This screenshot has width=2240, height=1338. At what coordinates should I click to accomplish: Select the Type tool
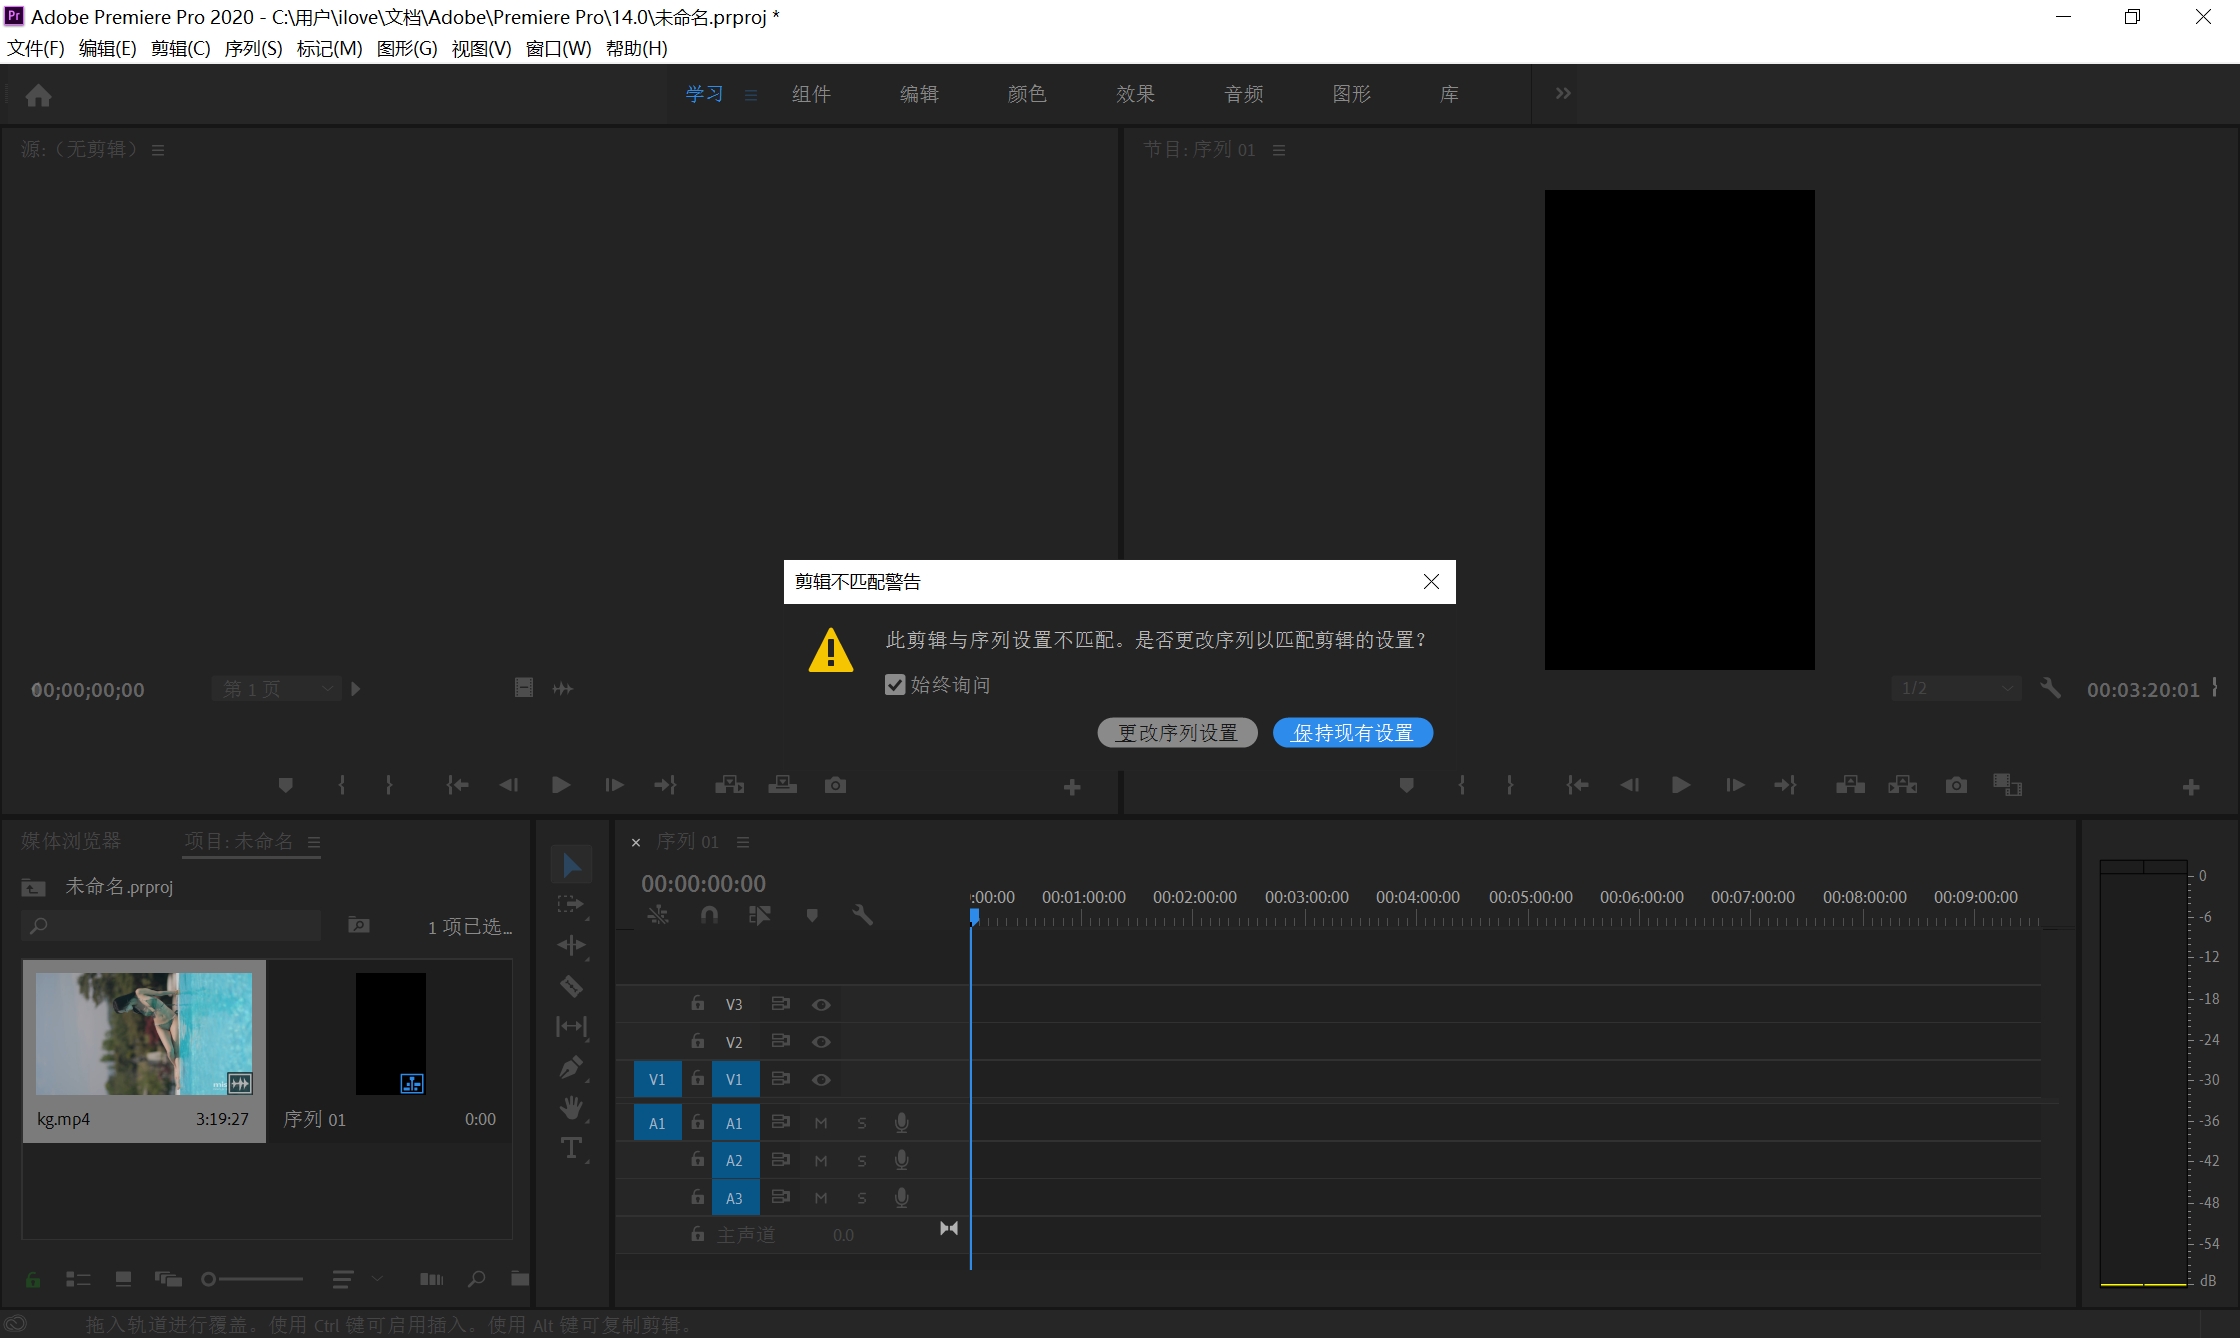pyautogui.click(x=571, y=1148)
